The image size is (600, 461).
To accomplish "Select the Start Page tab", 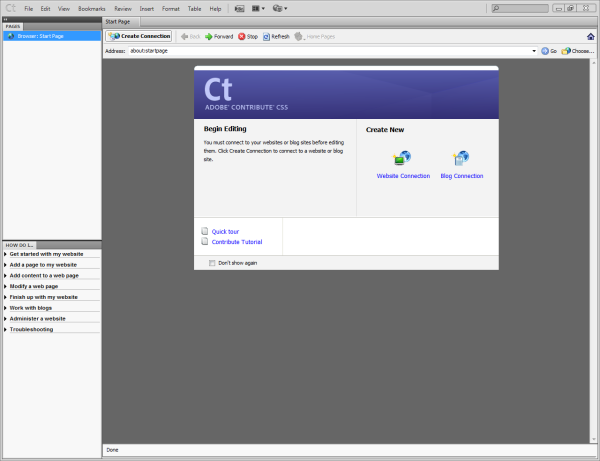I will [x=117, y=22].
